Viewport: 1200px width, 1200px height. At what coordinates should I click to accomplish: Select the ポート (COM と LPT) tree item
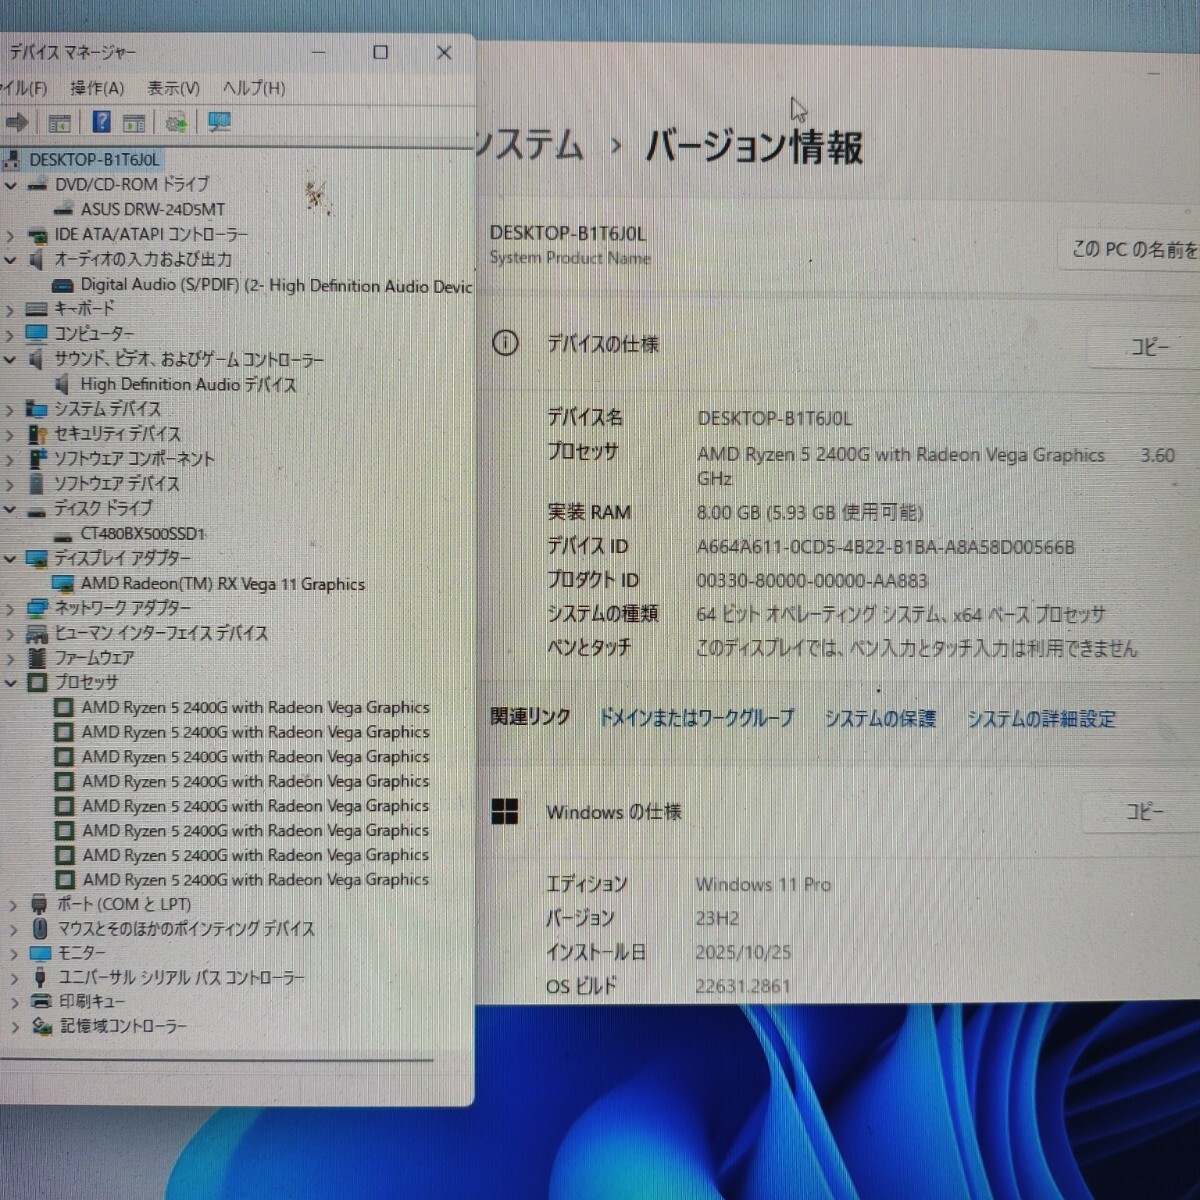124,903
